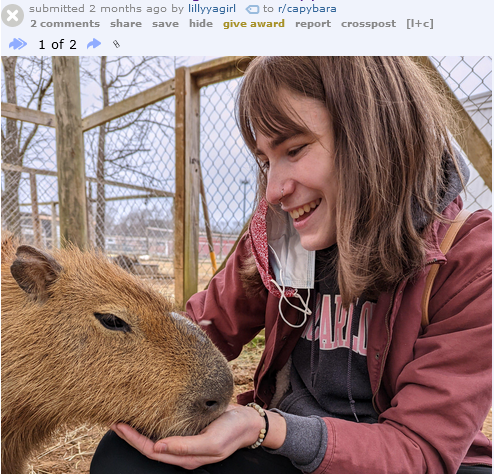Click the word 'submitted' in the tagline
Image resolution: width=494 pixels, height=474 pixels.
[x=57, y=9]
